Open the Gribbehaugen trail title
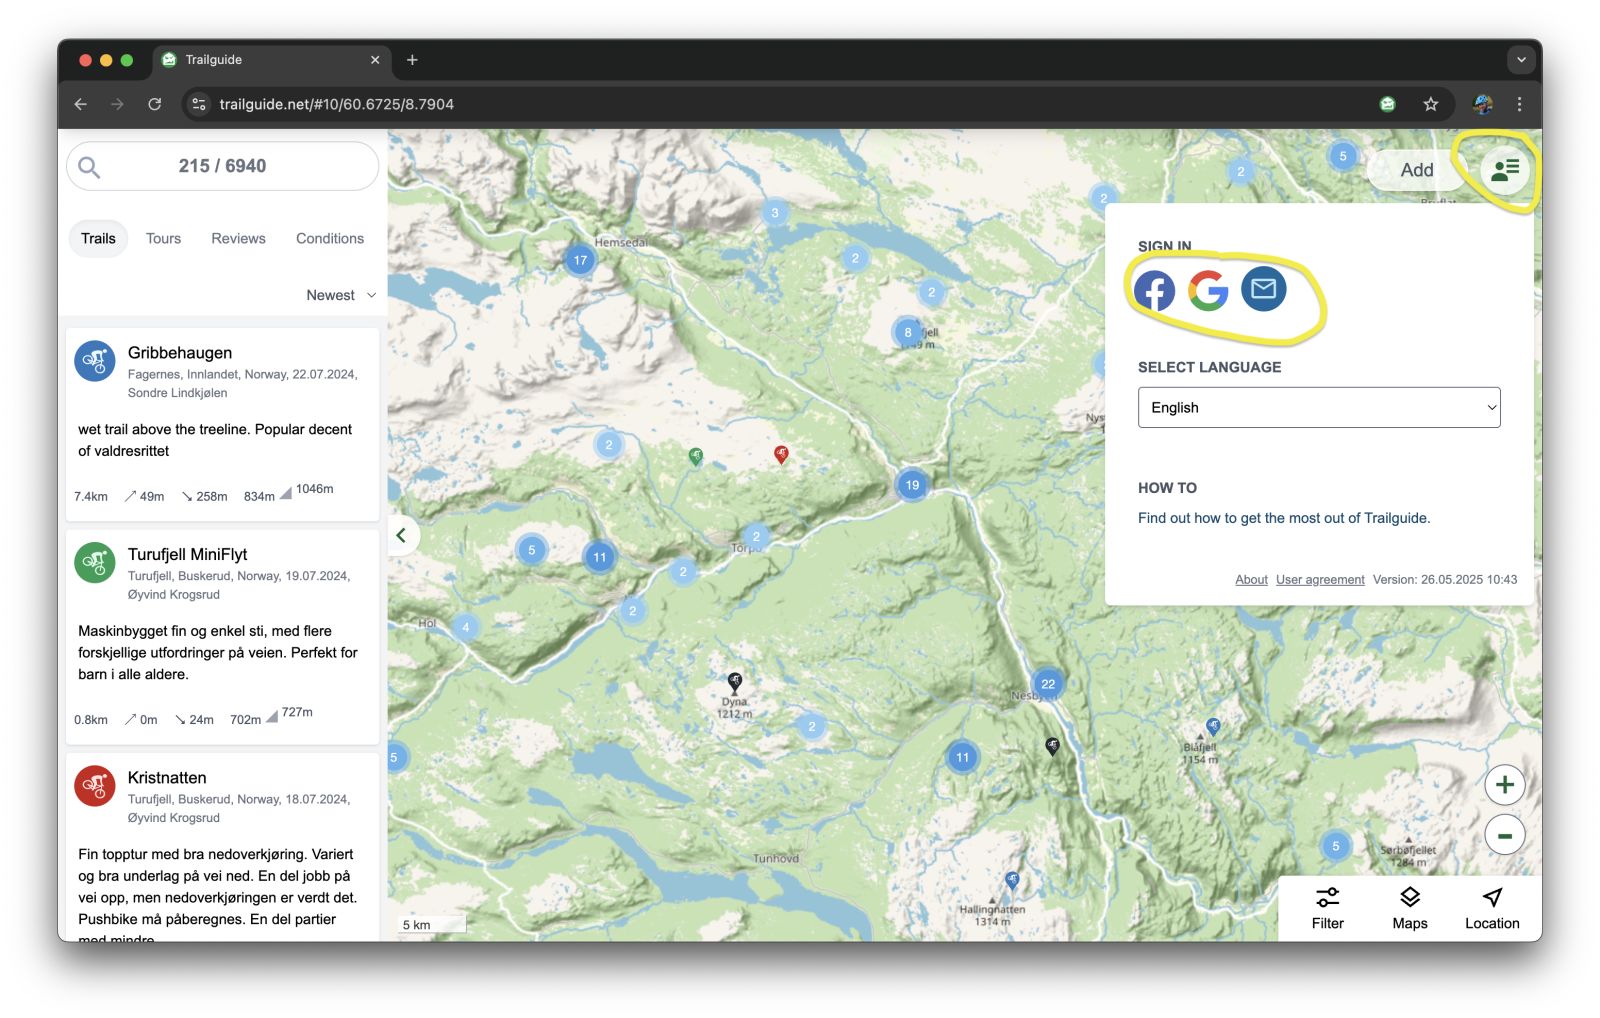Viewport: 1600px width, 1018px height. tap(180, 353)
